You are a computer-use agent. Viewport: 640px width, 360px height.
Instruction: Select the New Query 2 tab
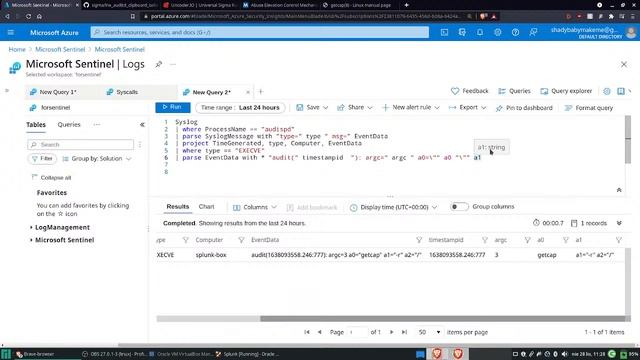coord(211,92)
